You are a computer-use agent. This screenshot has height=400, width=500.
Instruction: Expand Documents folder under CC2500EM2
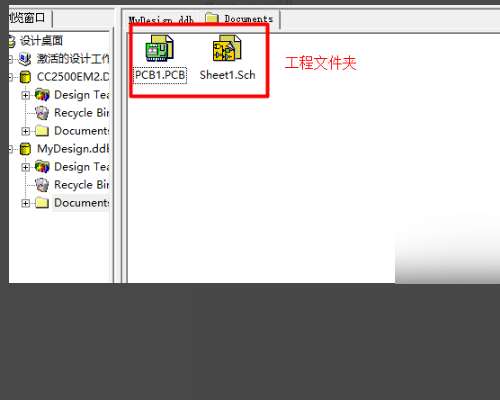pyautogui.click(x=25, y=131)
